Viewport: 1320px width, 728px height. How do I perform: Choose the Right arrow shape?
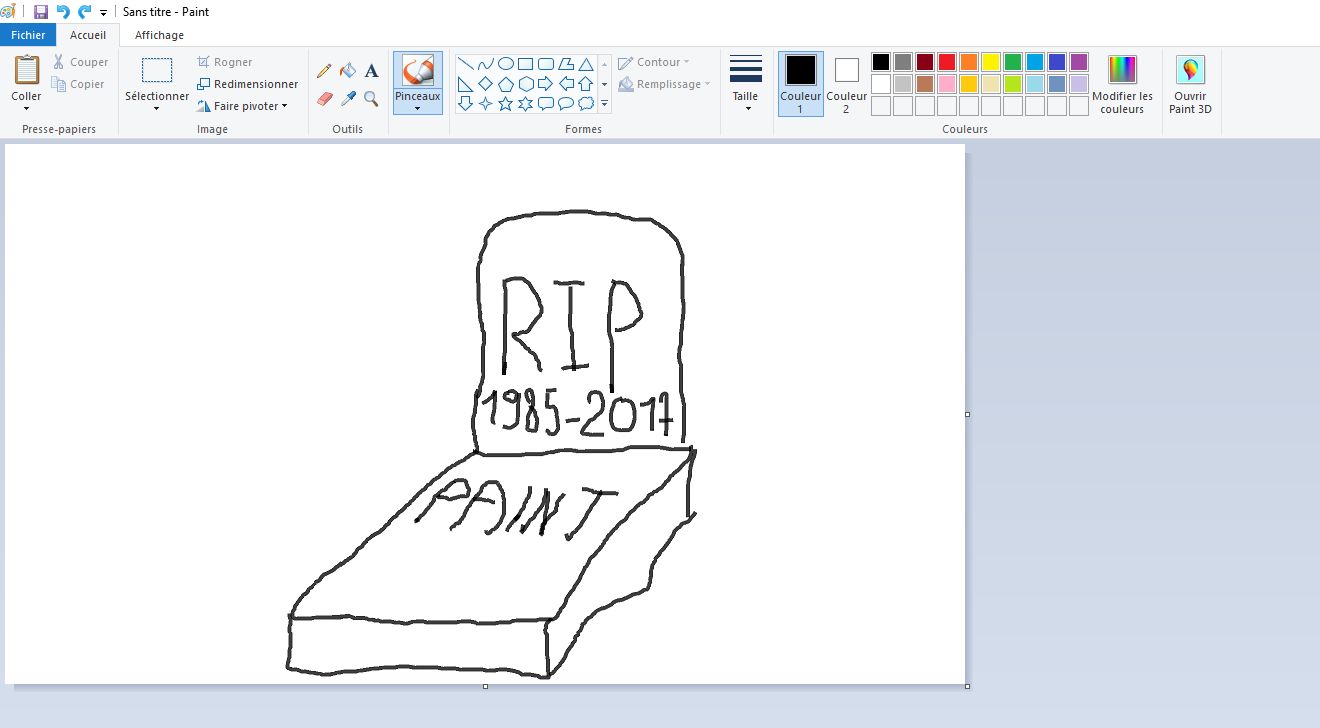[x=546, y=84]
